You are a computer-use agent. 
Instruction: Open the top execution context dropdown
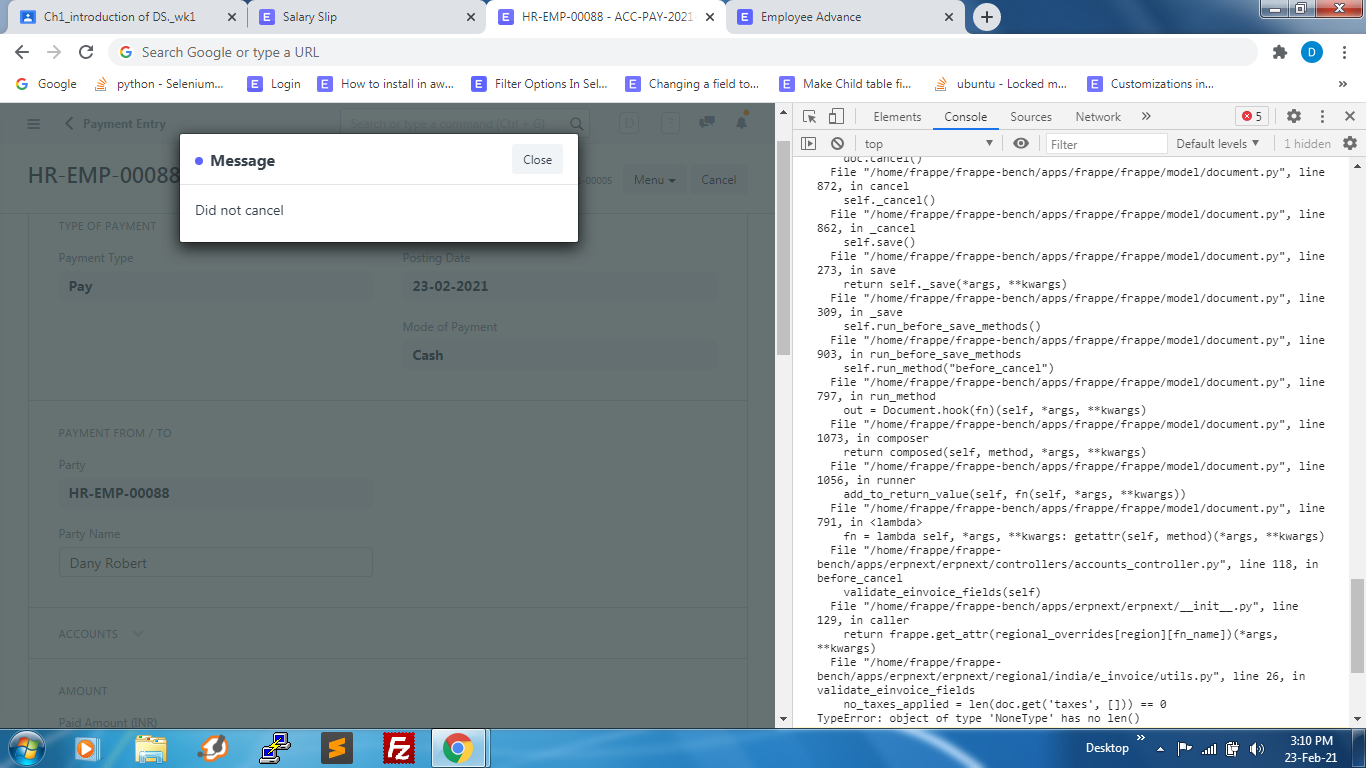coord(925,143)
